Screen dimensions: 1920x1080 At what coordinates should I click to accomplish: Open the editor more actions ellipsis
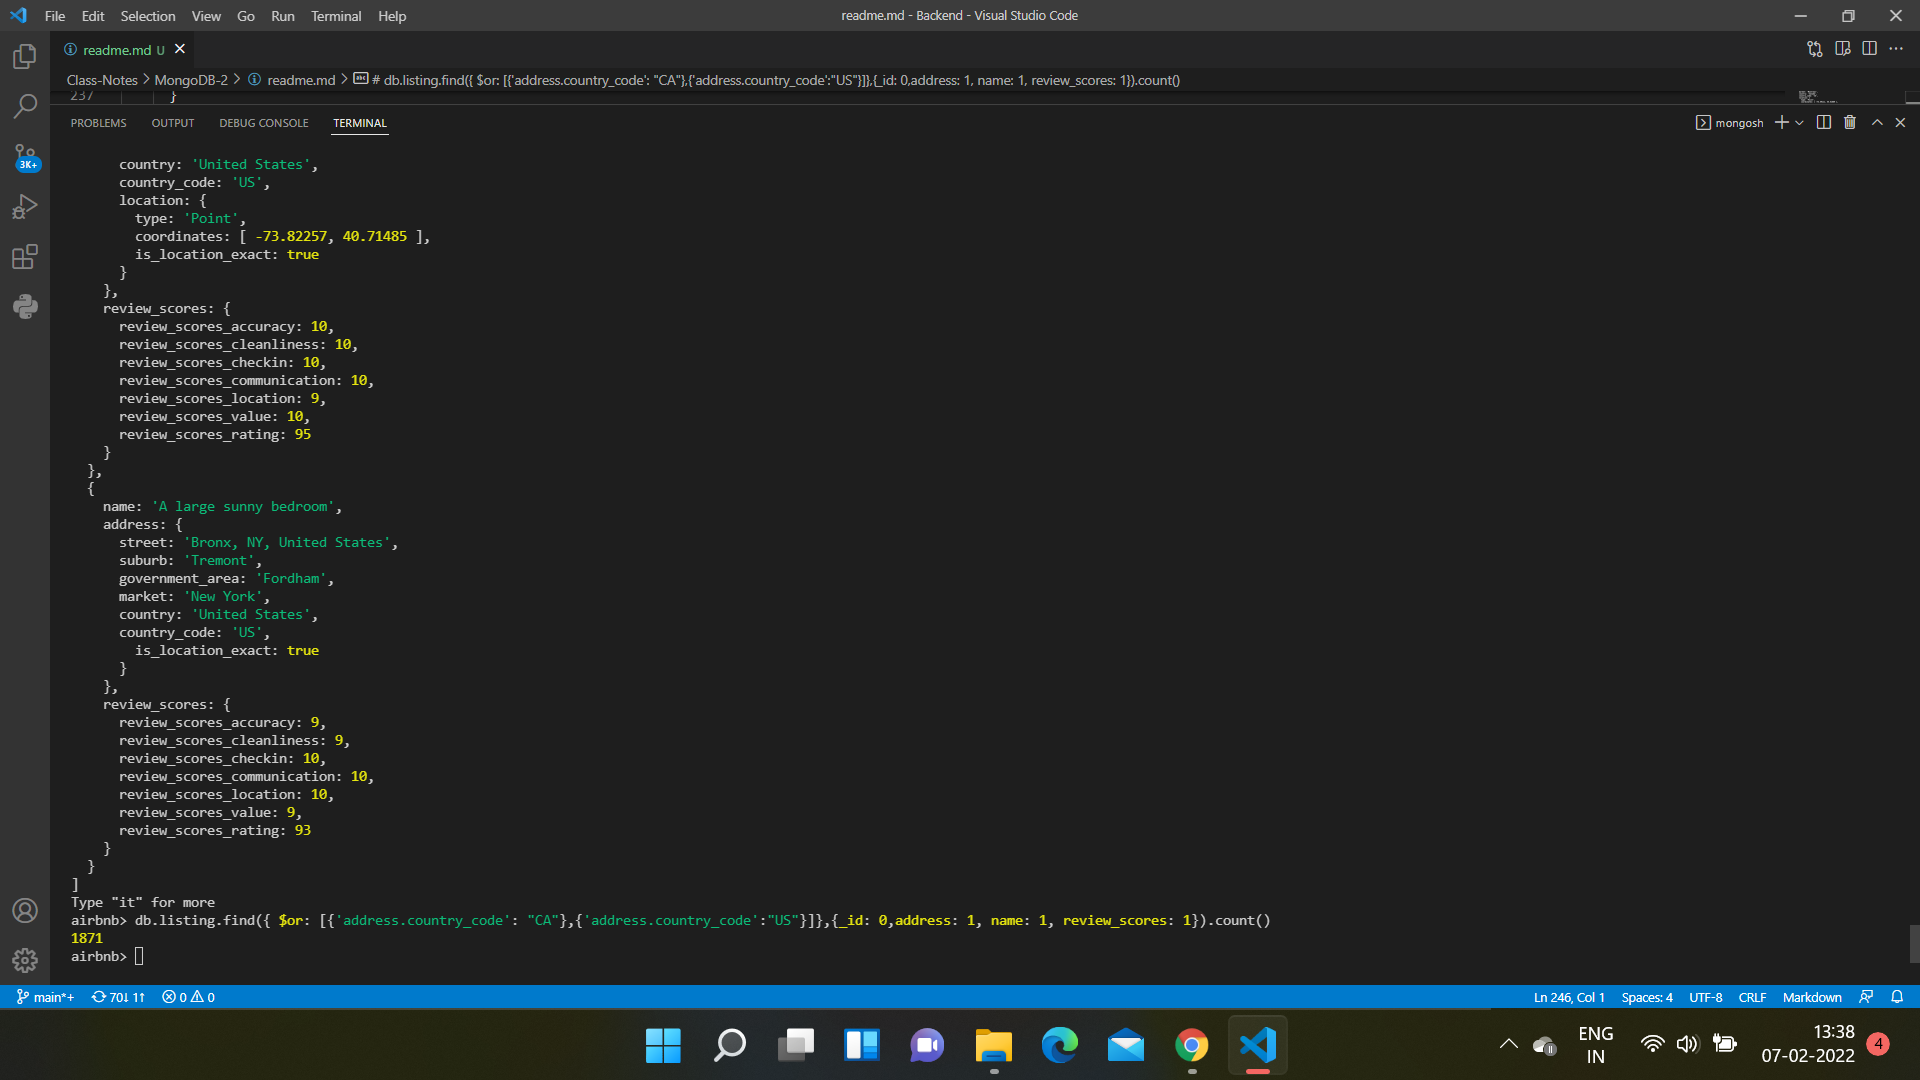click(1897, 48)
